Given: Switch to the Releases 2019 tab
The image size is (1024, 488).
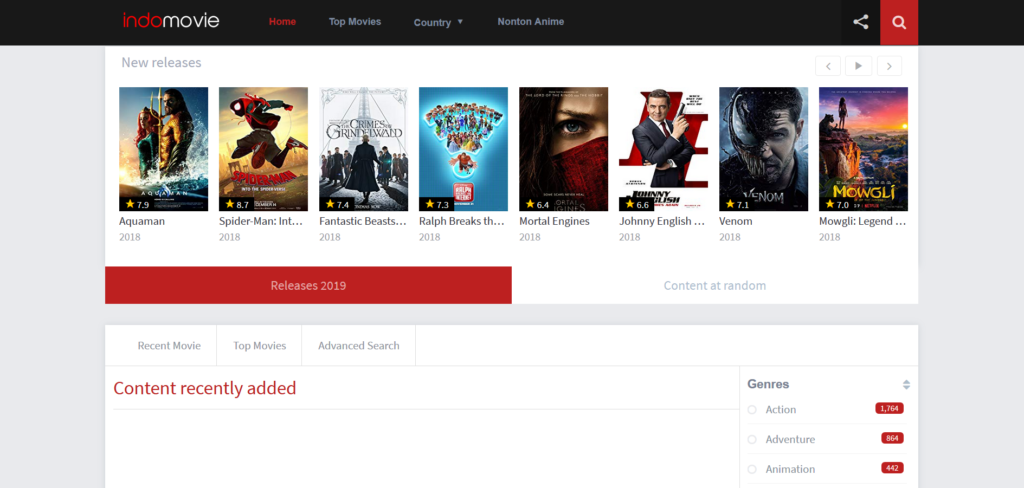Looking at the screenshot, I should (308, 285).
